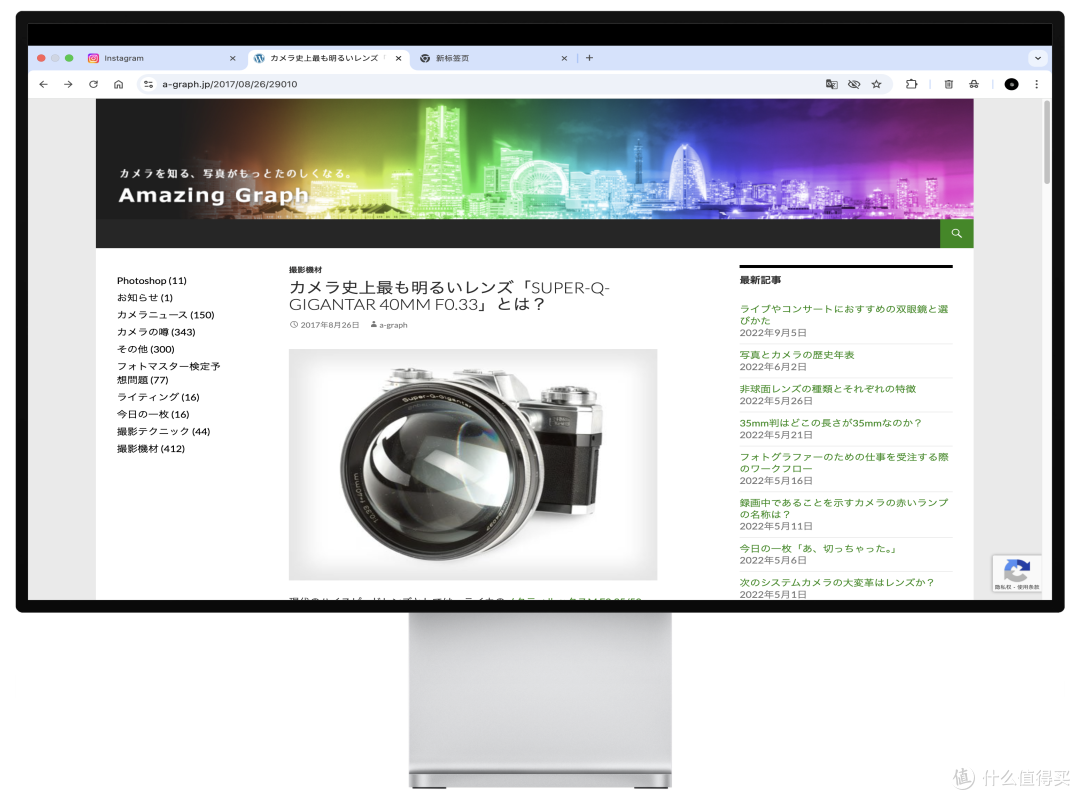Open the black profile avatar
1080x800 pixels.
(1011, 84)
